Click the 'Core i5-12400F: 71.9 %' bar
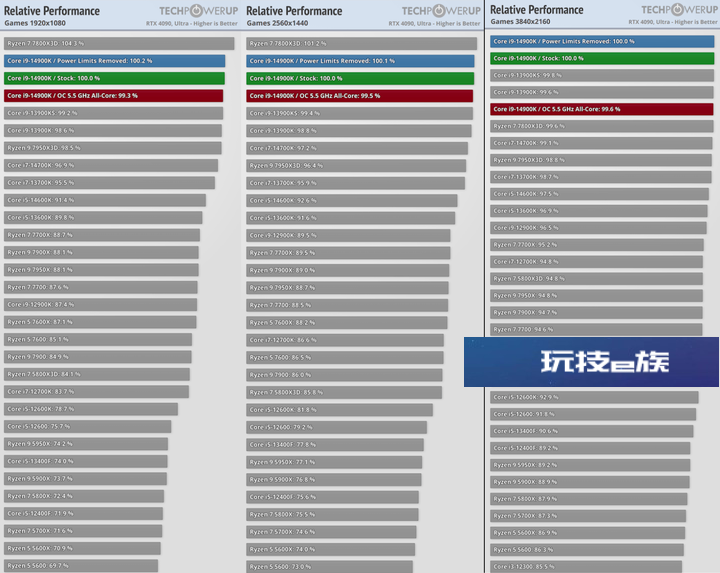 pos(84,514)
